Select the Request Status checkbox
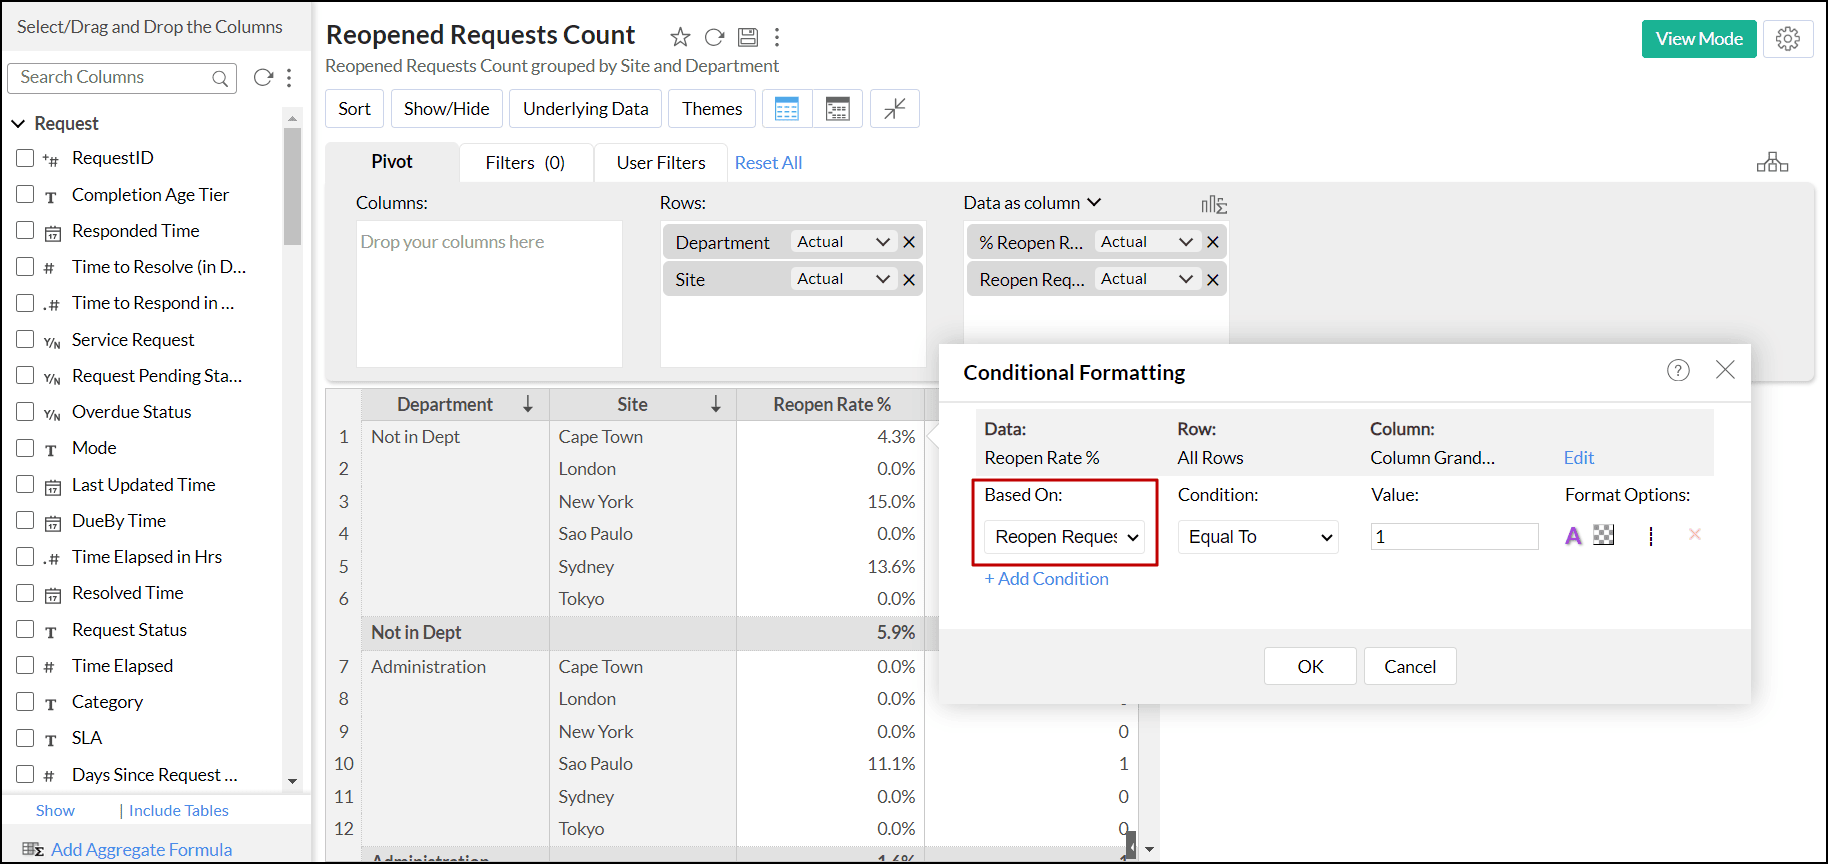This screenshot has width=1828, height=864. [x=25, y=629]
